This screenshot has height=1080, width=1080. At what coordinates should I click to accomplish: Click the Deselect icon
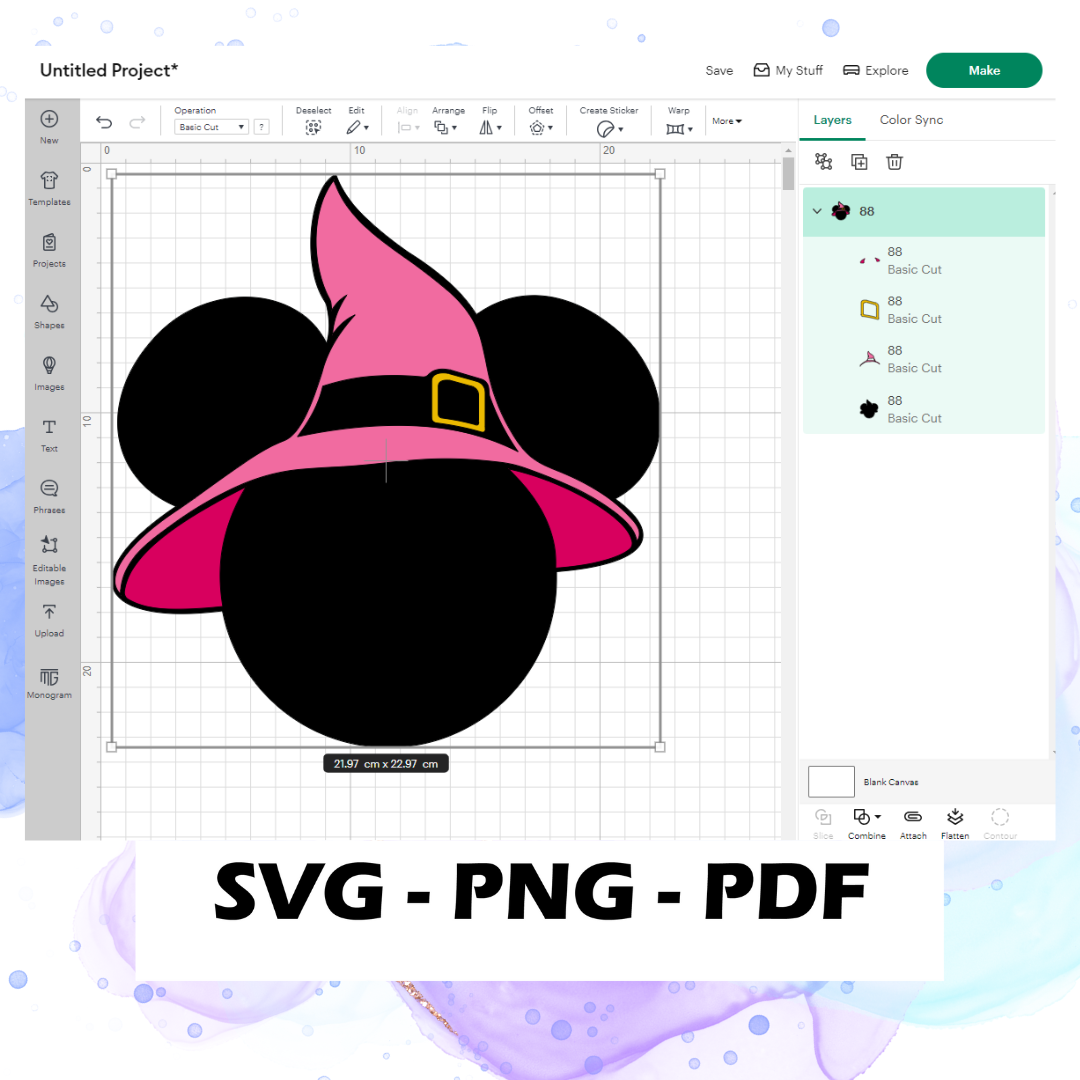pos(313,127)
